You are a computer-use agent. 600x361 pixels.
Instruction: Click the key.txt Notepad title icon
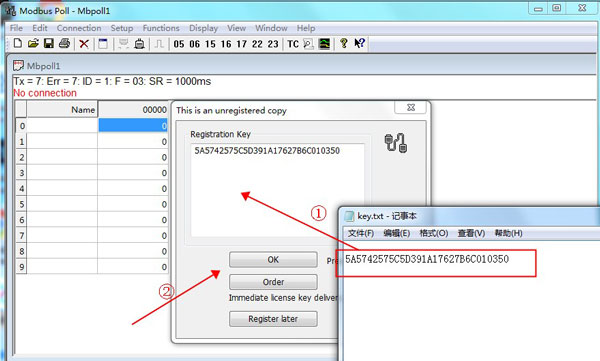pyautogui.click(x=349, y=216)
